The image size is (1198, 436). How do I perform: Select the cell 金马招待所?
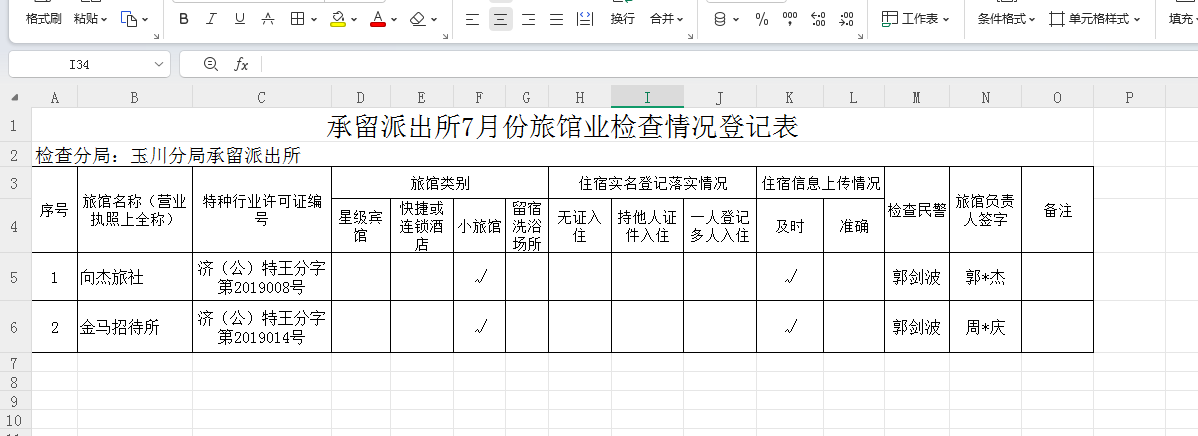134,327
